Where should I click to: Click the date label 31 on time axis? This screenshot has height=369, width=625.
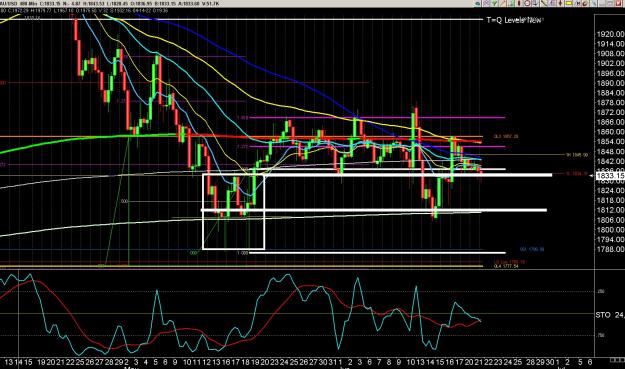[x=333, y=362]
